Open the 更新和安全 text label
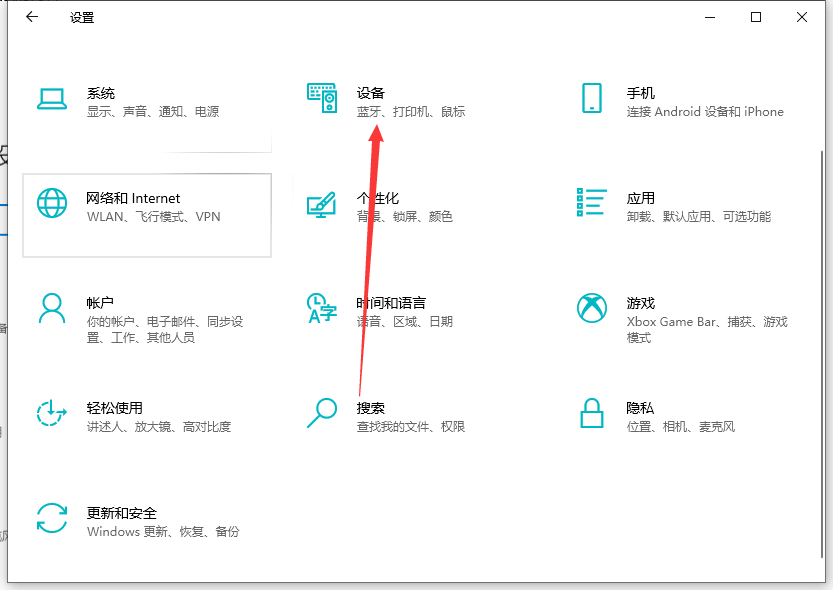Screen dimensions: 833x590 tap(122, 513)
